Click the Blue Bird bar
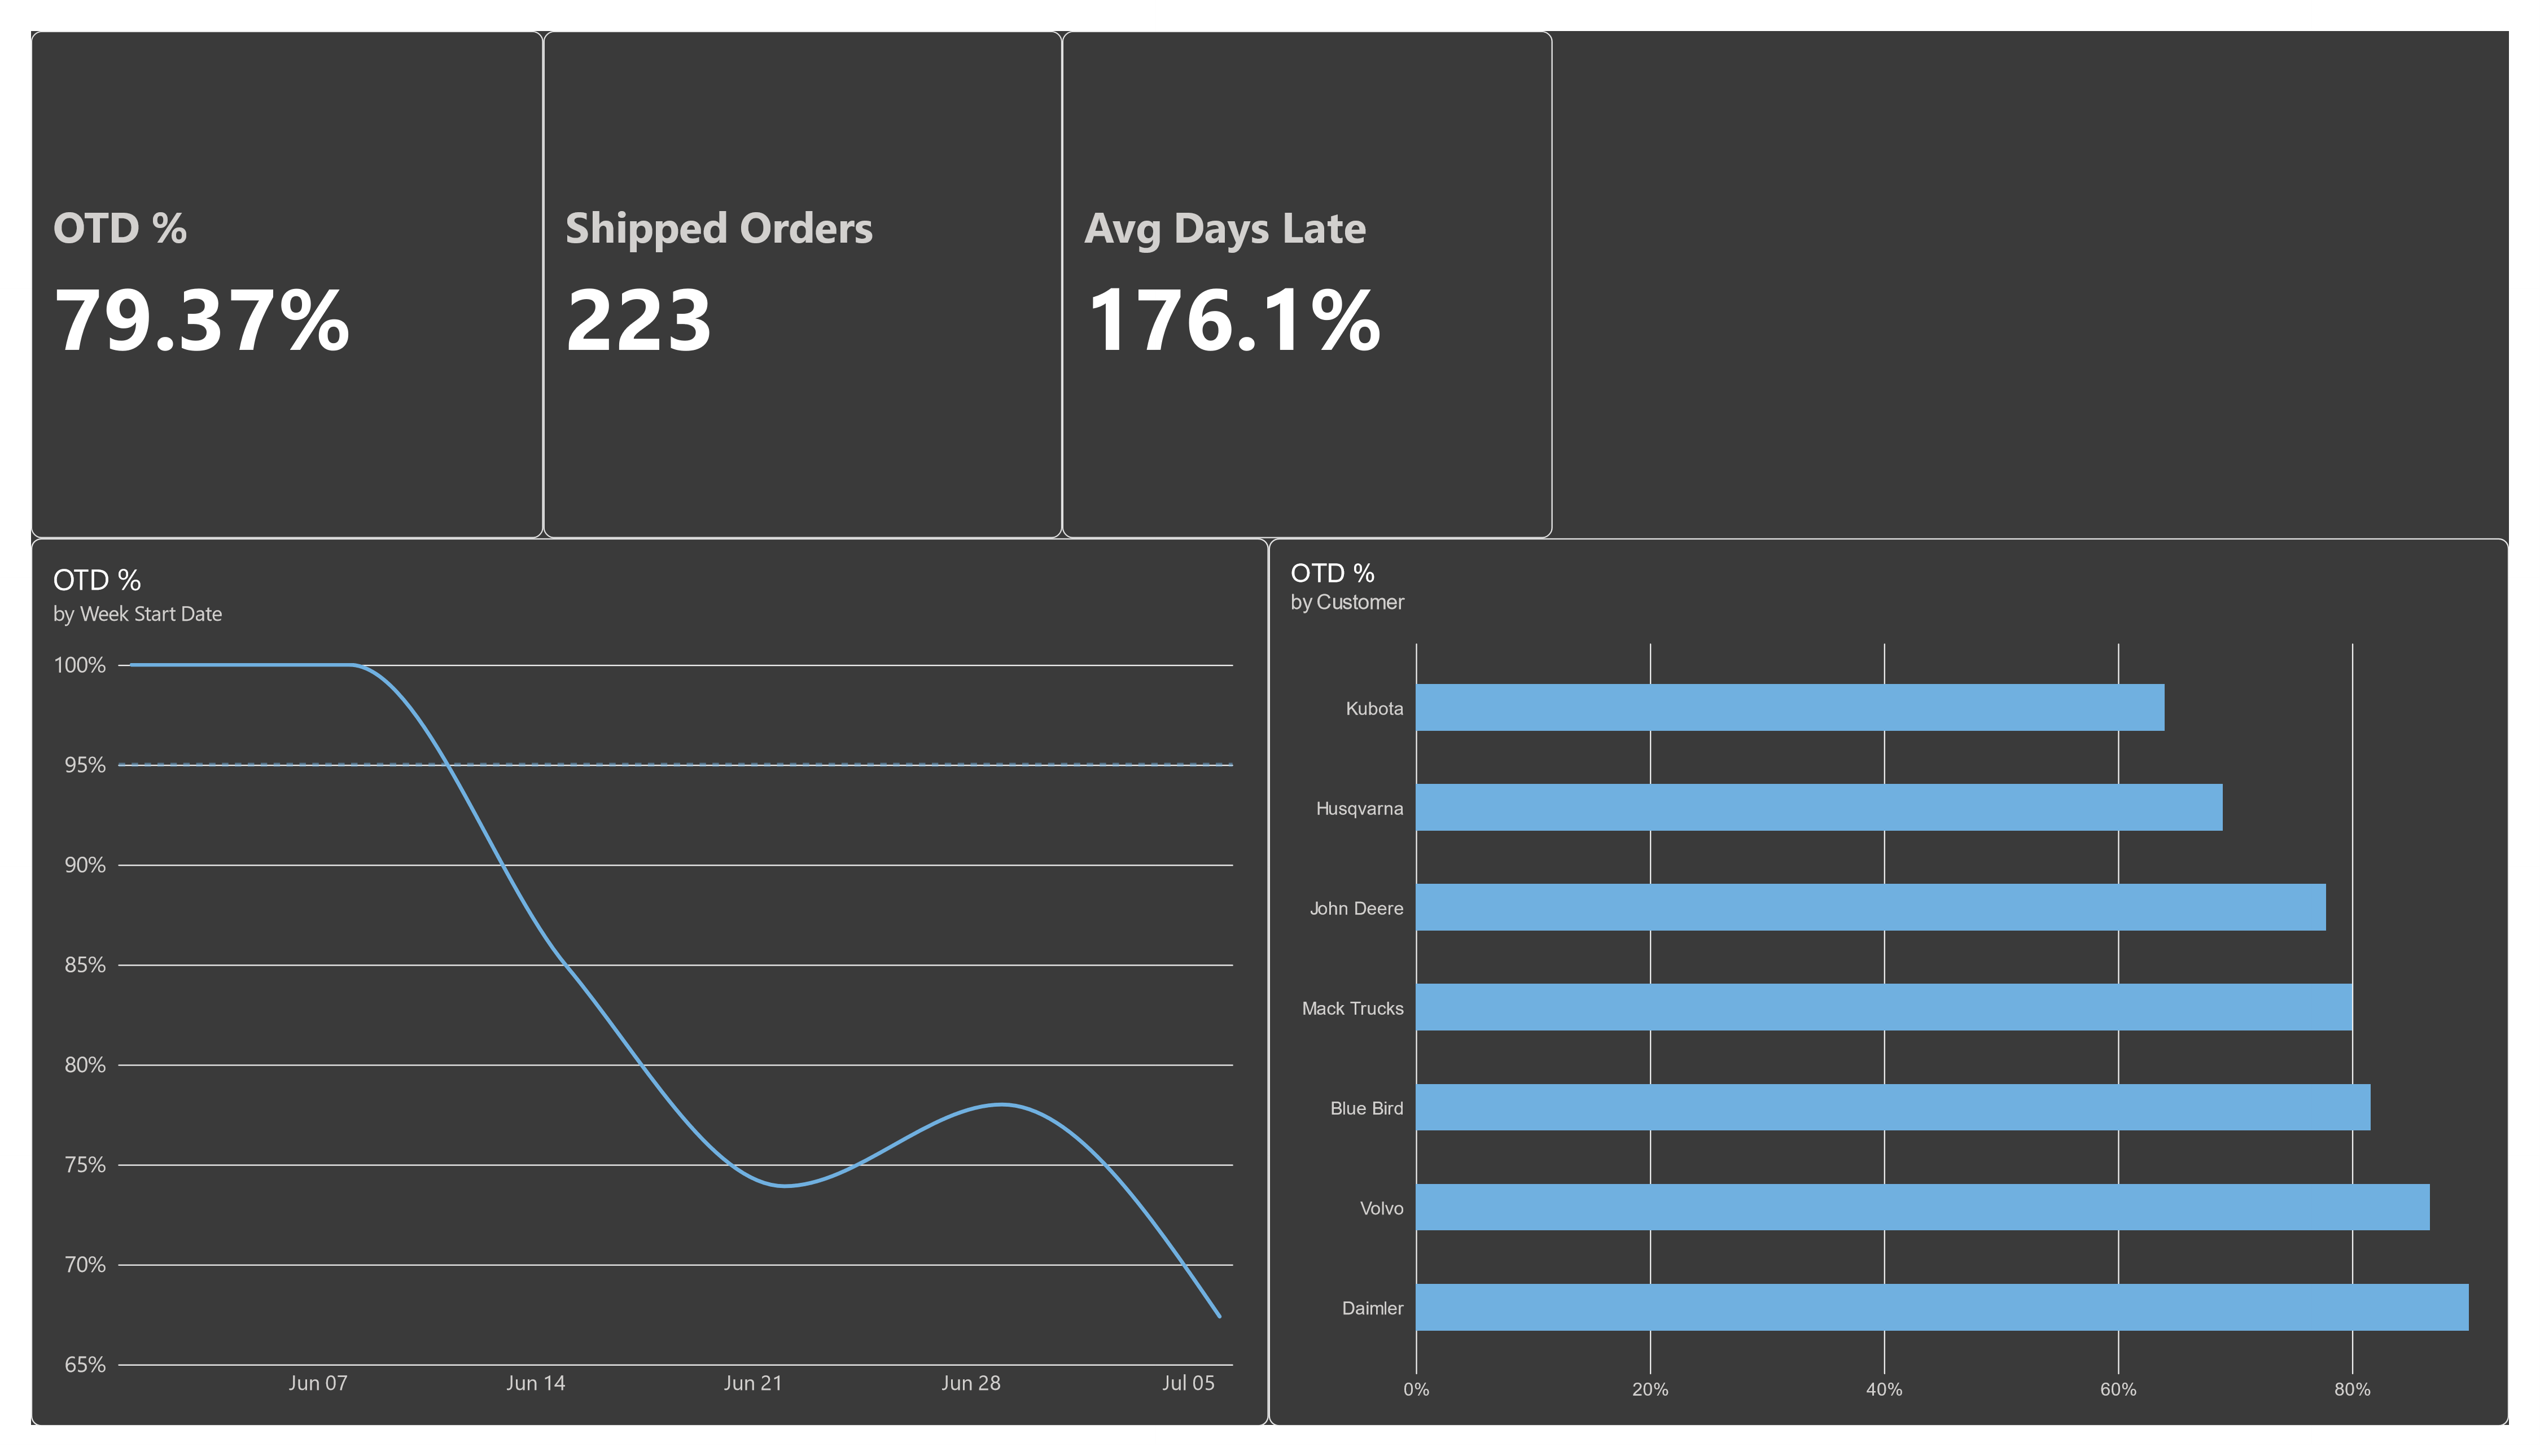This screenshot has height=1456, width=2540. 1893,1108
